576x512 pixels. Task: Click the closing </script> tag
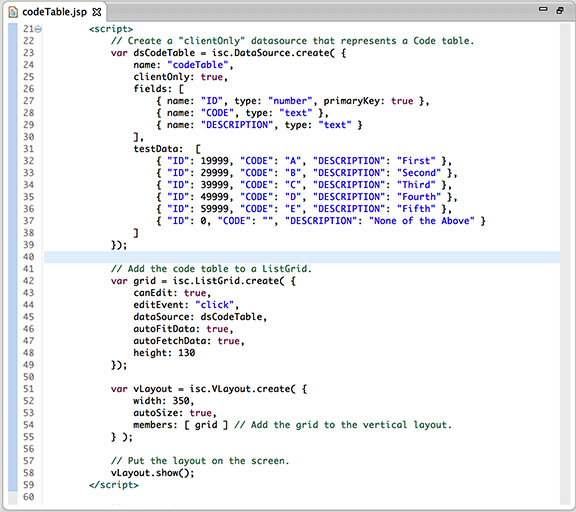(x=114, y=485)
